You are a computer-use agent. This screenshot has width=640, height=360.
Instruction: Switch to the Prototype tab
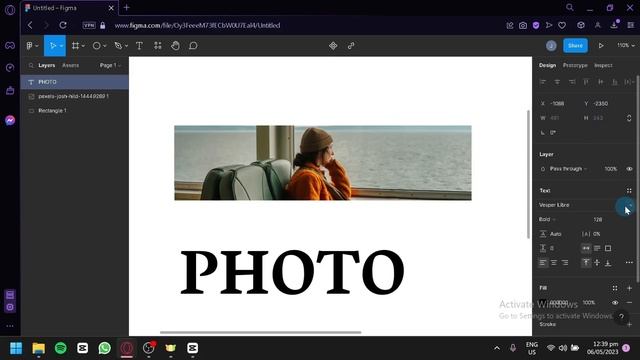pos(575,65)
